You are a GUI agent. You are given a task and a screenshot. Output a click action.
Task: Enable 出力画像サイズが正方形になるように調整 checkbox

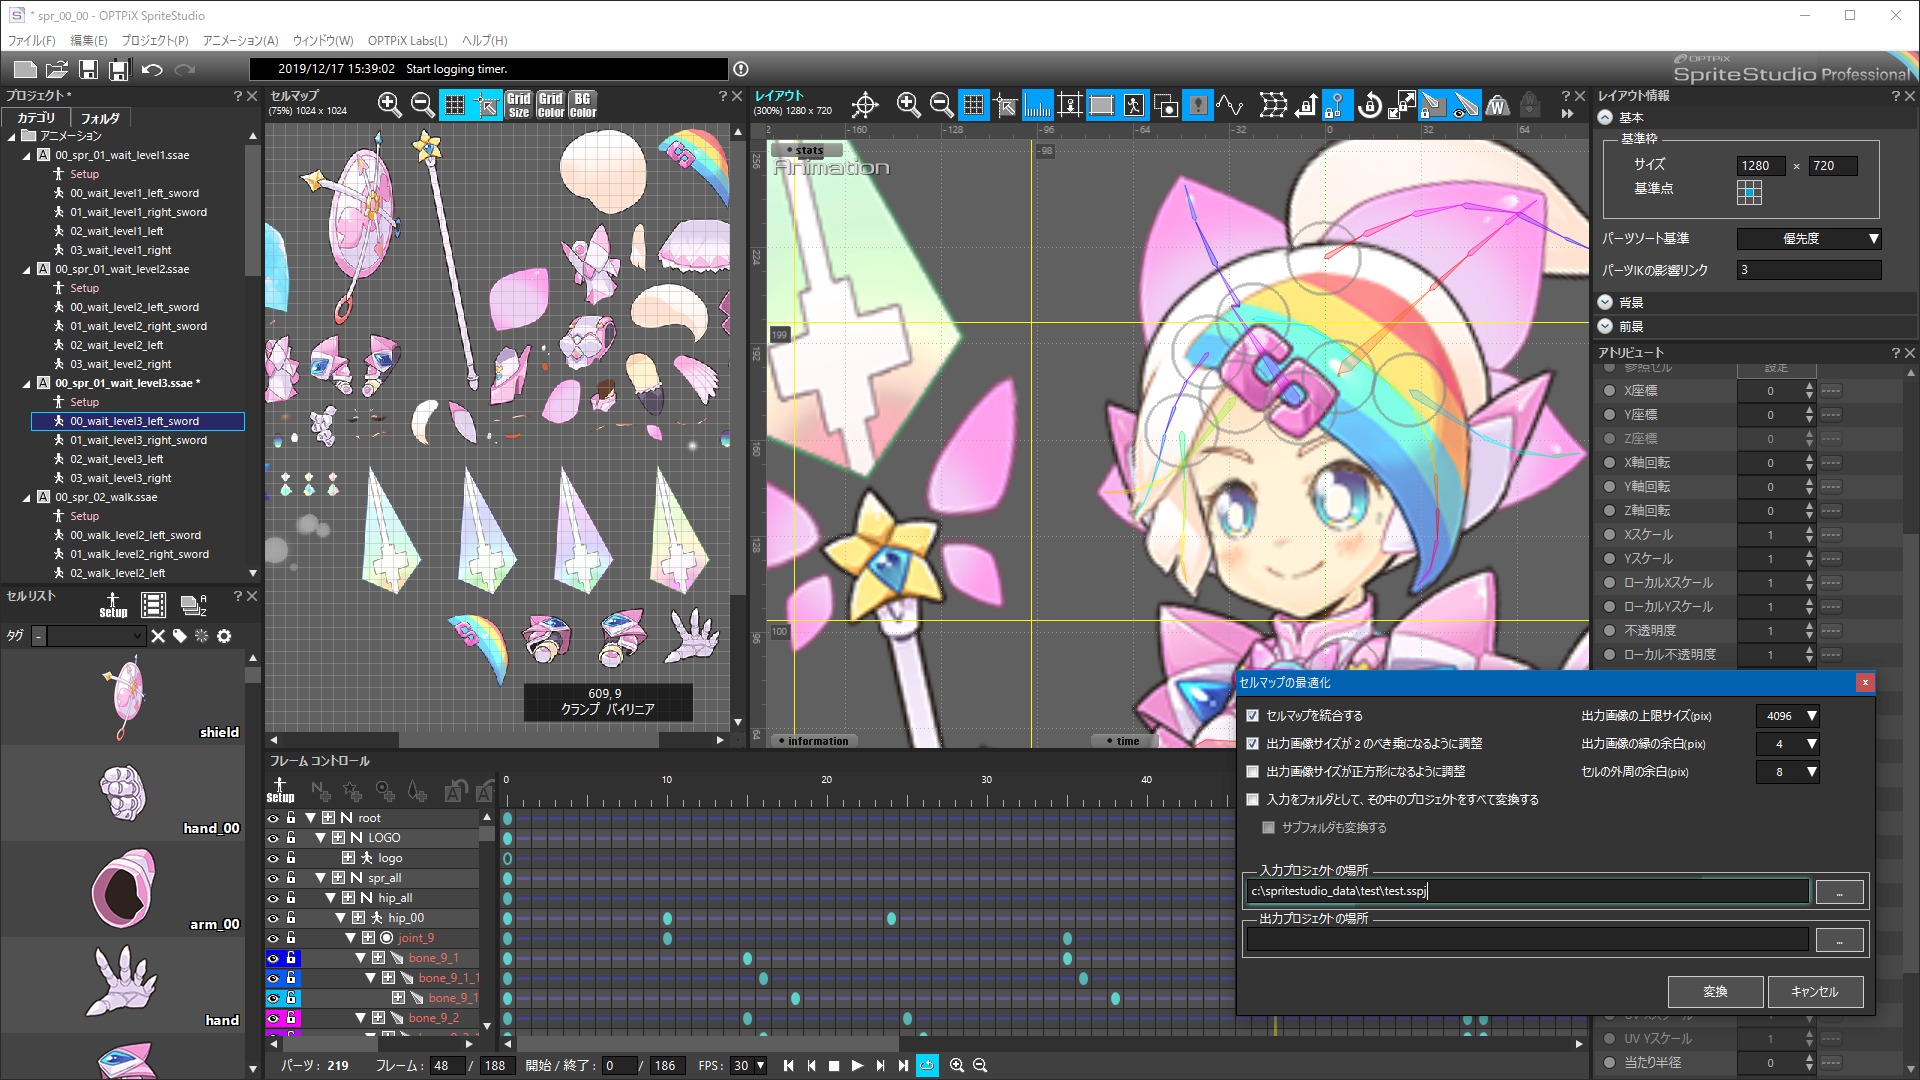coord(1252,772)
